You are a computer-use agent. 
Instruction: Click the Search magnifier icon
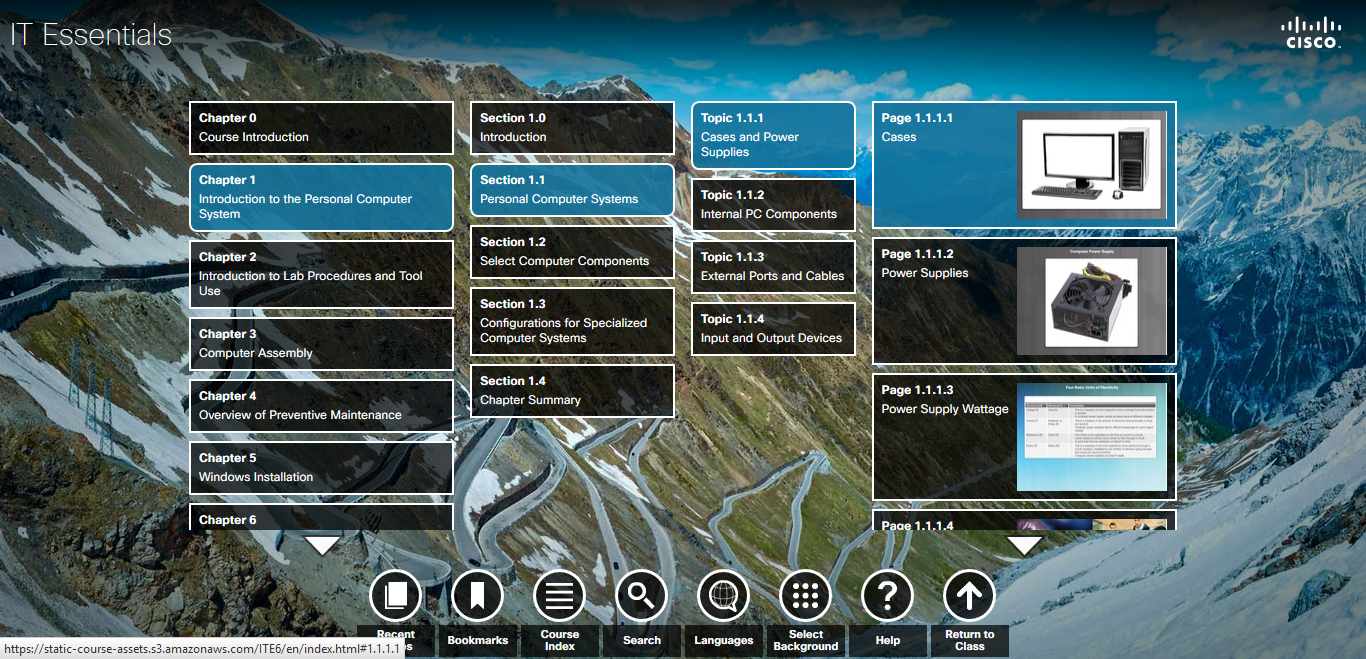[641, 597]
